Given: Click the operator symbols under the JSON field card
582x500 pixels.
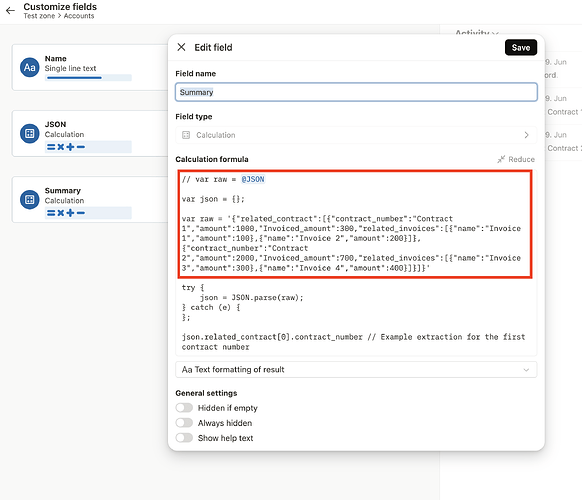Looking at the screenshot, I should click(x=66, y=147).
